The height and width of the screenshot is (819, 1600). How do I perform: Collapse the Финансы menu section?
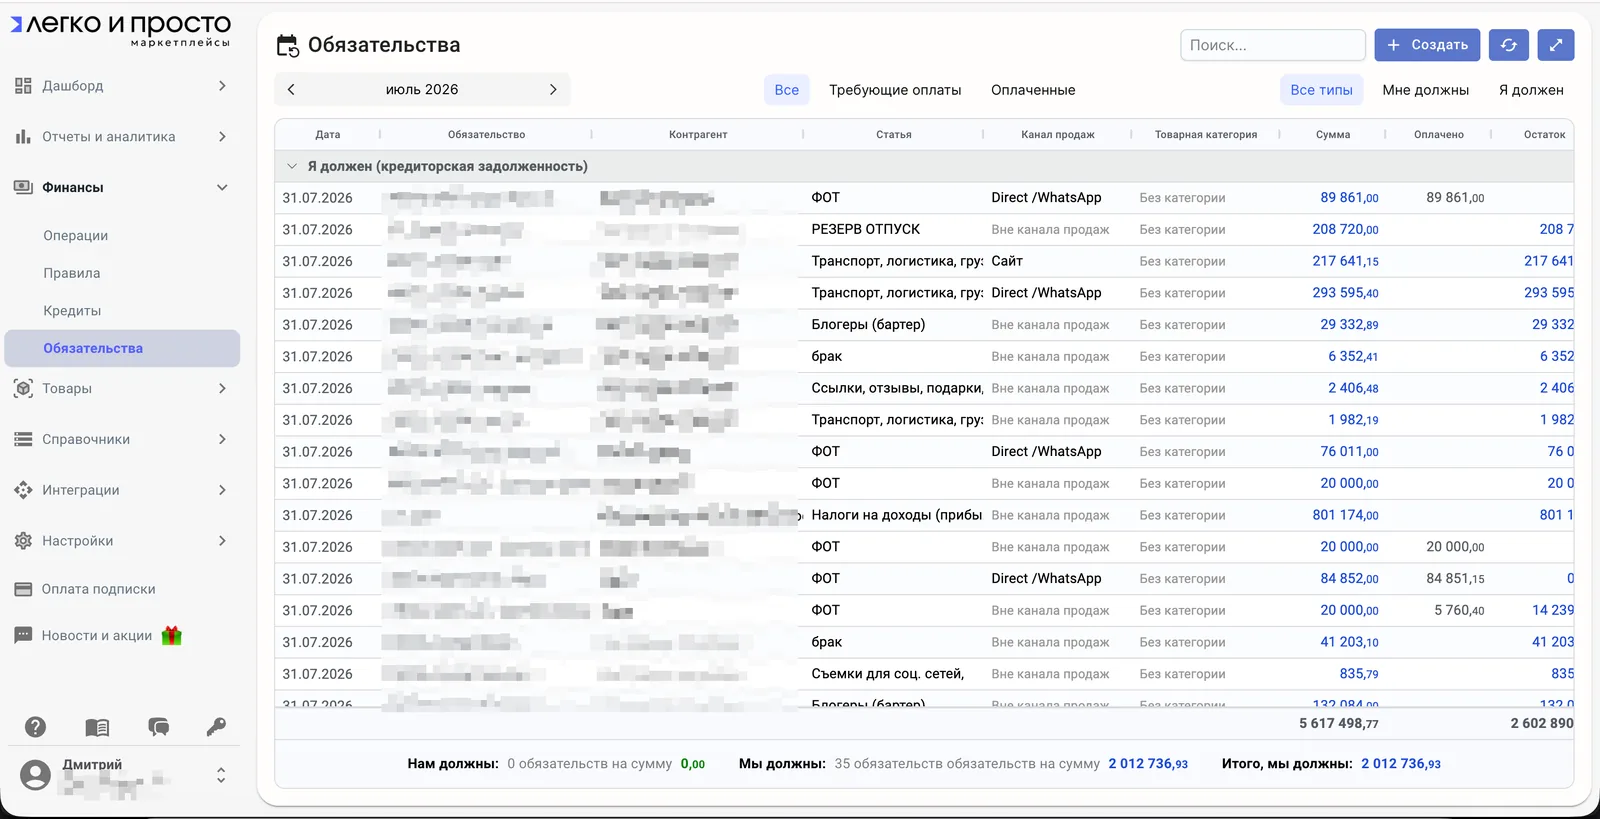(222, 187)
